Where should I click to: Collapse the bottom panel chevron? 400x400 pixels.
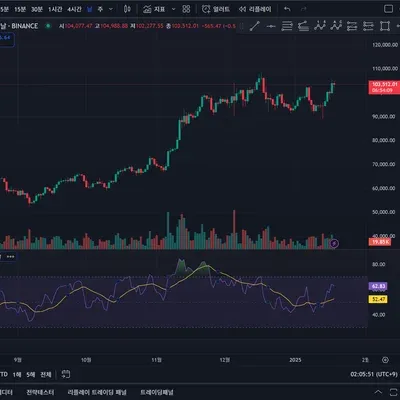tap(378, 392)
